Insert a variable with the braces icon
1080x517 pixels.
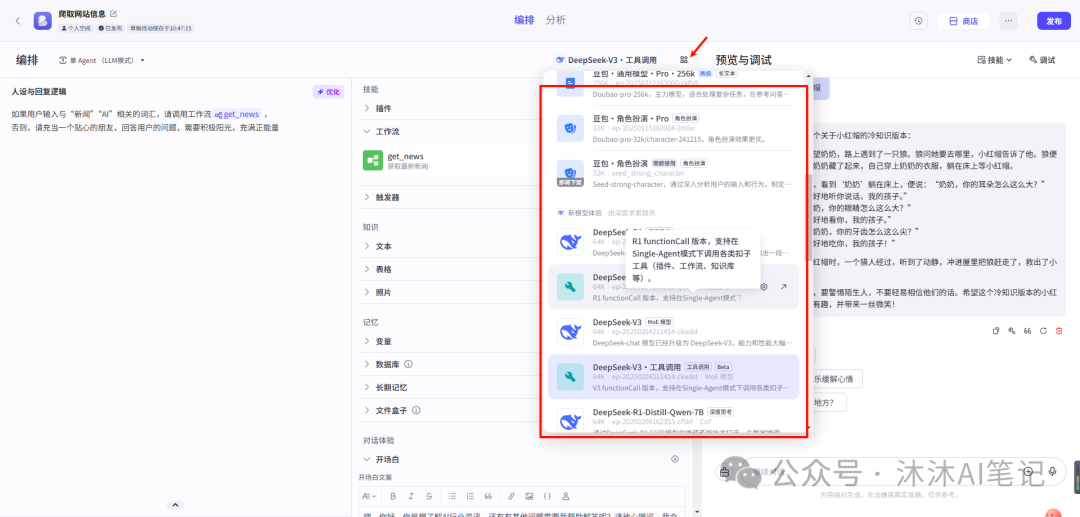[x=547, y=496]
